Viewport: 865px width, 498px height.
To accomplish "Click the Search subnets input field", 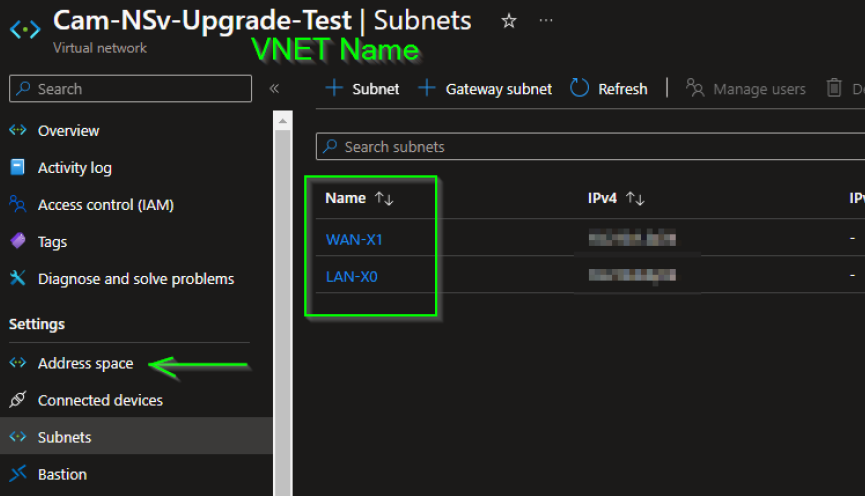I will click(590, 147).
